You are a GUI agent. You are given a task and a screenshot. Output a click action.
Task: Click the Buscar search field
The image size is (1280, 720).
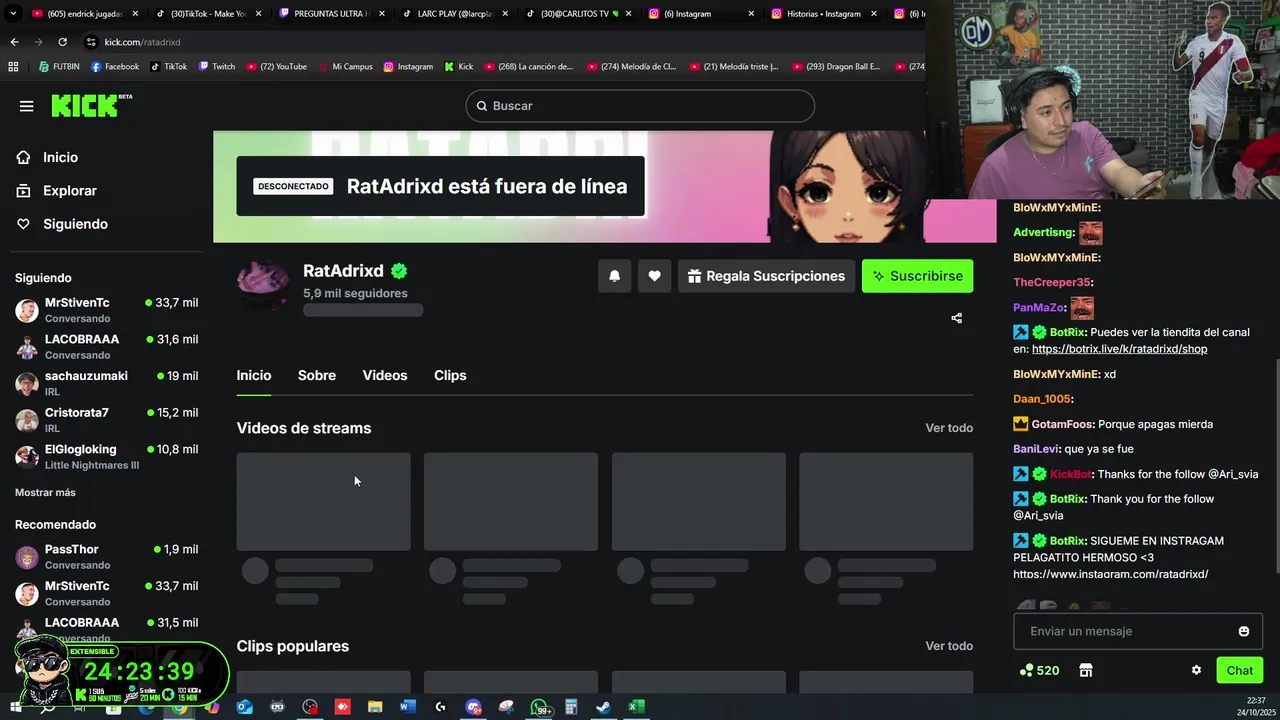pyautogui.click(x=640, y=106)
